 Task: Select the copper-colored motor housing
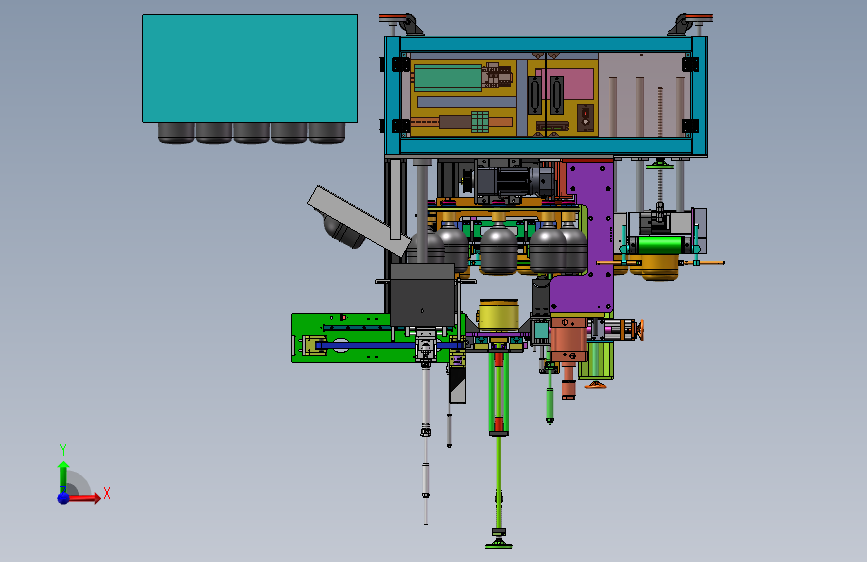pos(568,339)
